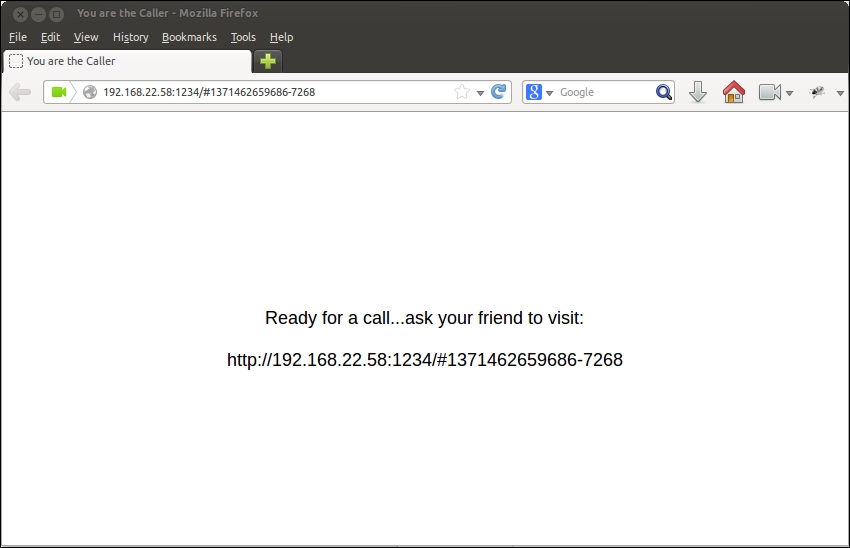Image resolution: width=850 pixels, height=548 pixels.
Task: Open the History menu
Action: [x=131, y=37]
